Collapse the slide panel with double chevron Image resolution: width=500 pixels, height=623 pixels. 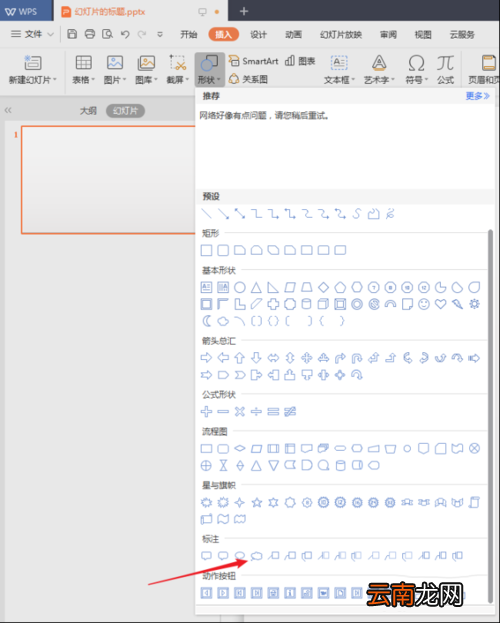click(x=8, y=110)
